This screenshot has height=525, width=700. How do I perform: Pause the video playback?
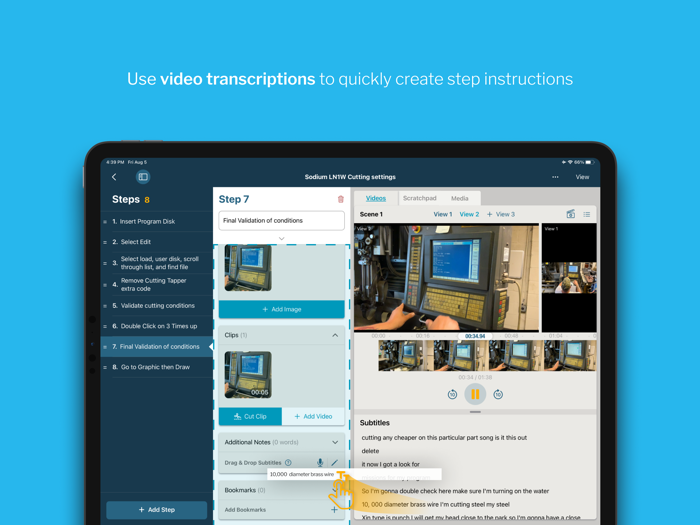click(x=475, y=394)
